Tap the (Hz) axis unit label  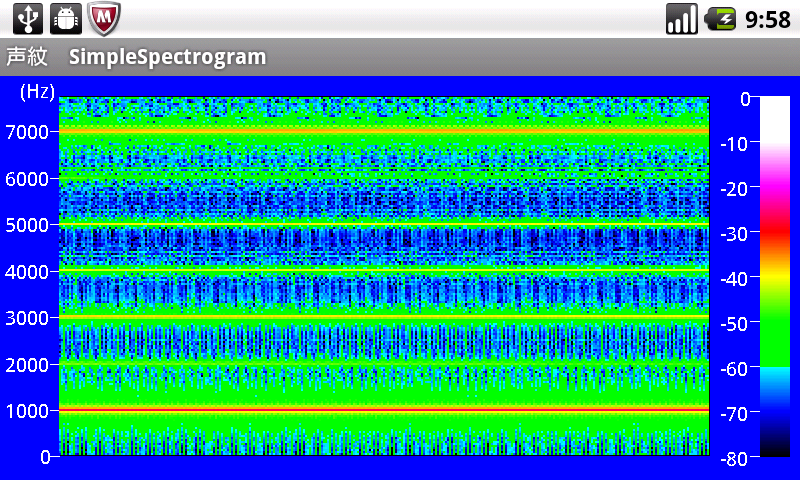[x=37, y=92]
